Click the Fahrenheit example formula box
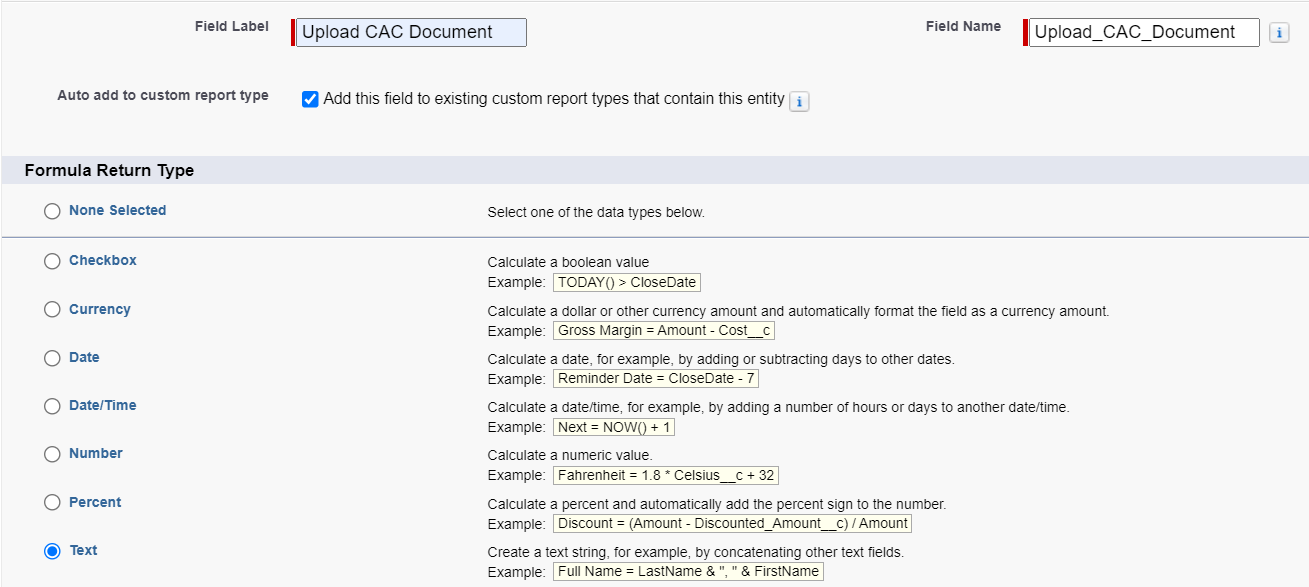Screen dimensions: 1309x587 665,476
